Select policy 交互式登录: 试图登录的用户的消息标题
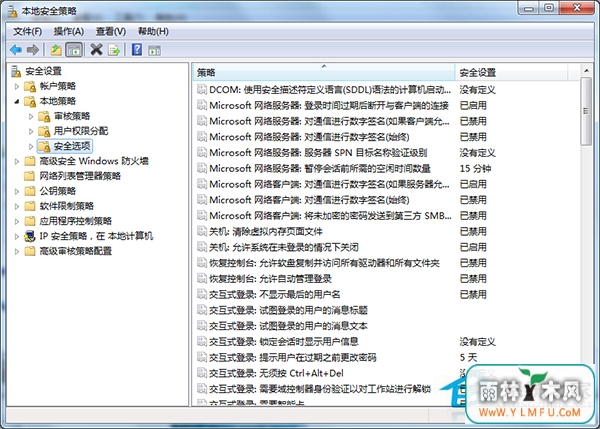 288,310
